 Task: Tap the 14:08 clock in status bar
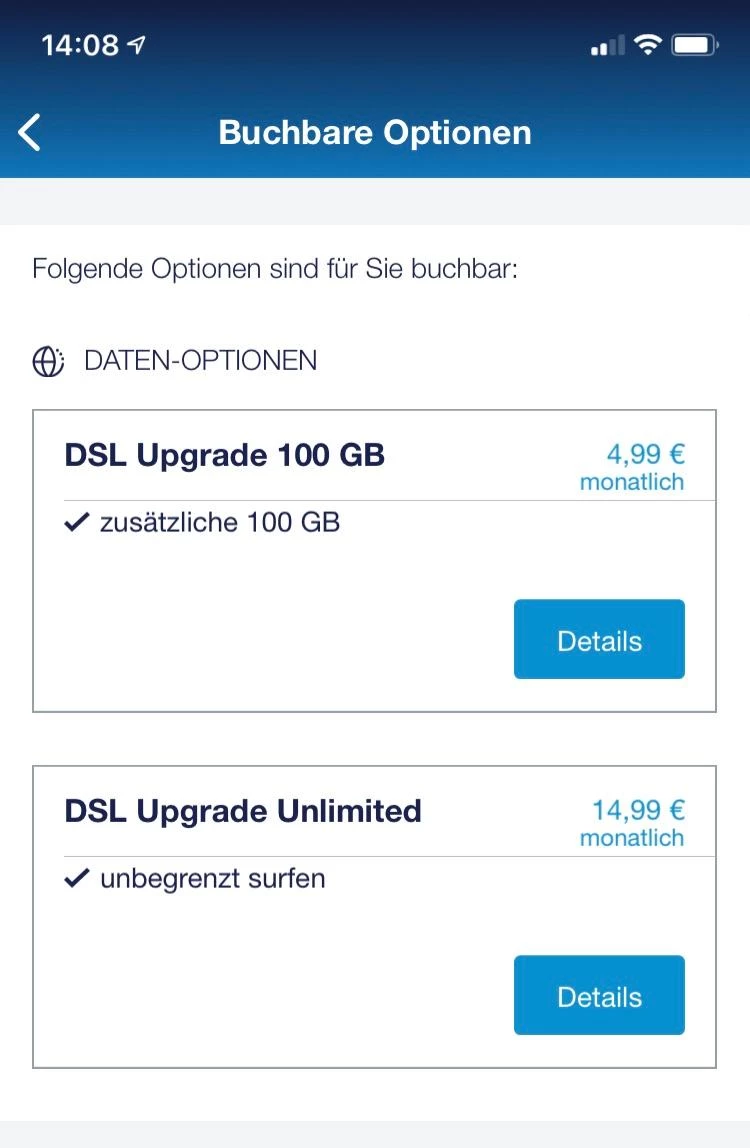(81, 45)
